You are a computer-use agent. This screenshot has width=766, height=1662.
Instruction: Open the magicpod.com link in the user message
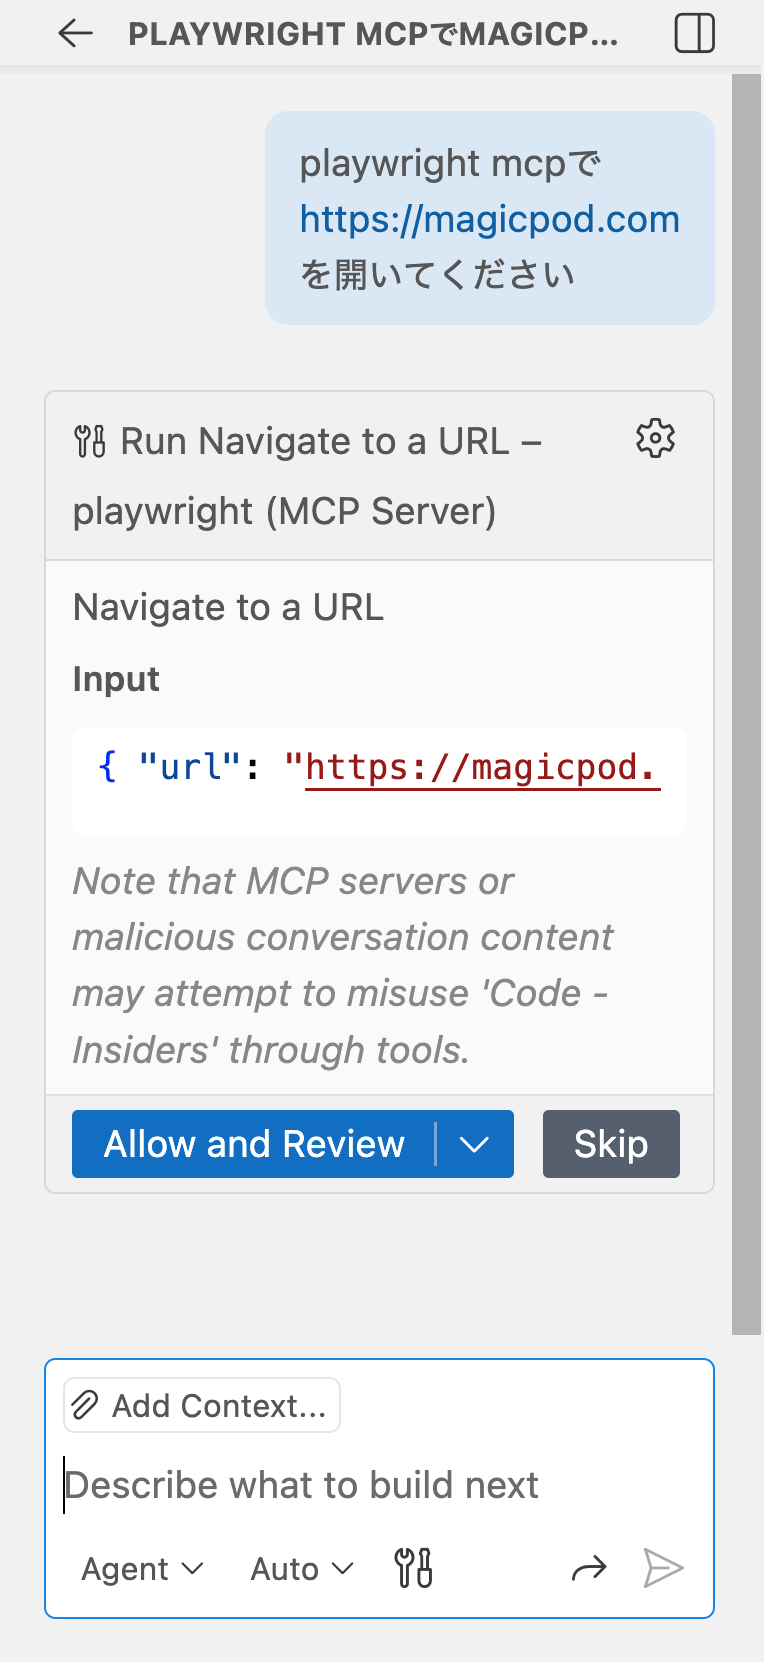point(489,219)
